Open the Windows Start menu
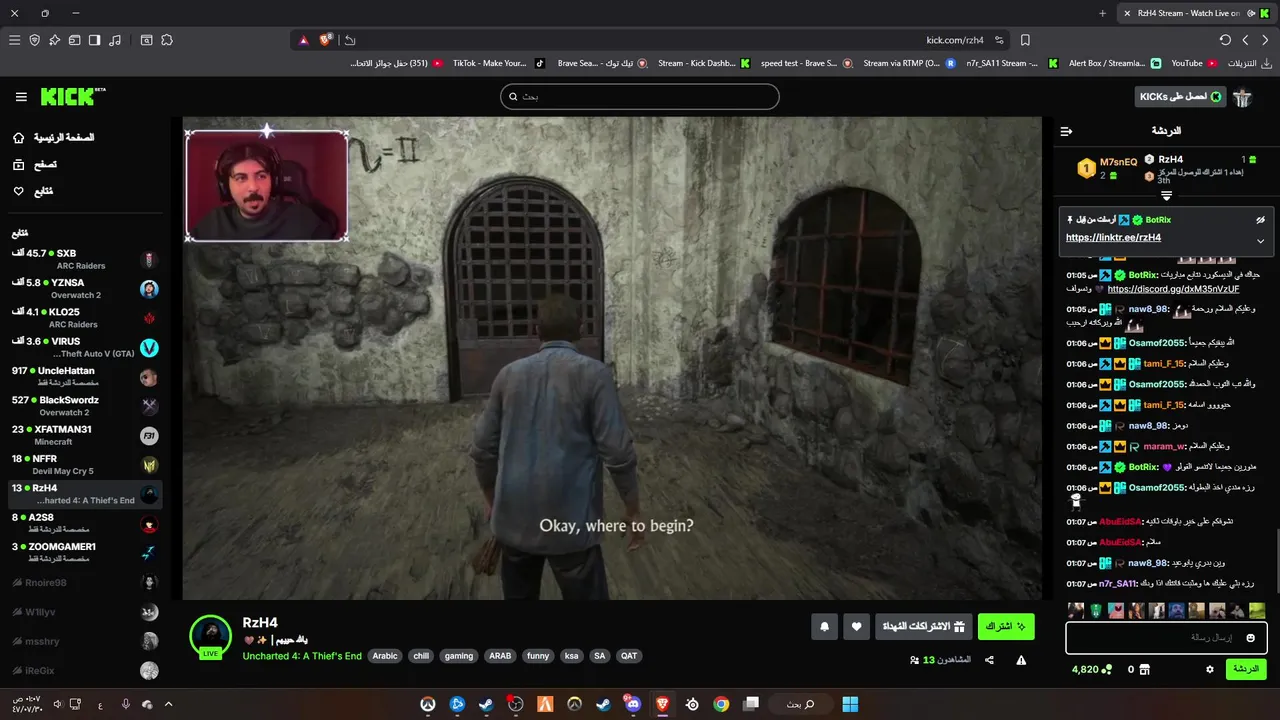Screen dimensions: 1280x720 click(850, 704)
